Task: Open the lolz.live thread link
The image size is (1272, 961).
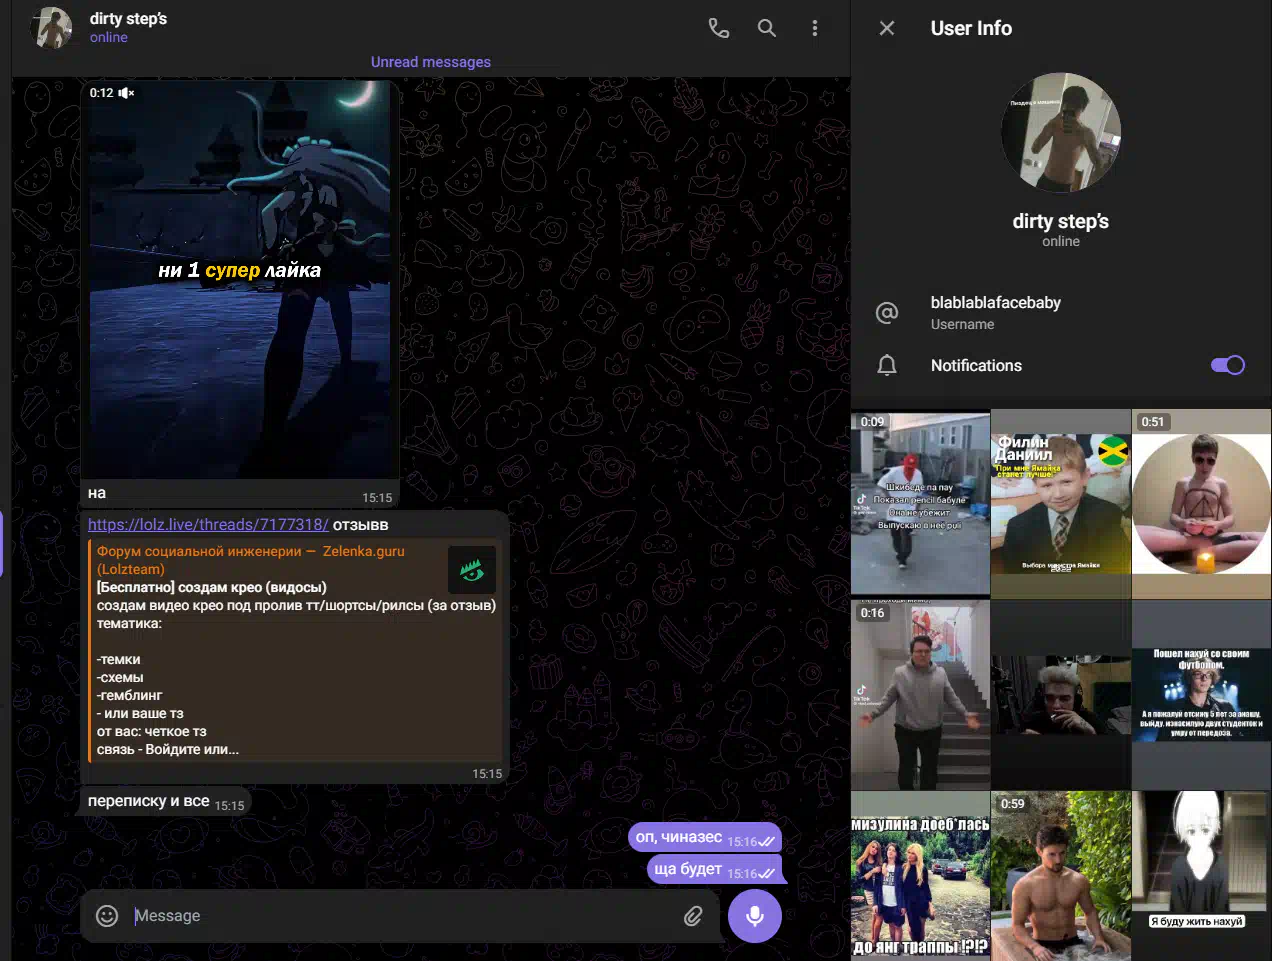Action: [x=208, y=524]
